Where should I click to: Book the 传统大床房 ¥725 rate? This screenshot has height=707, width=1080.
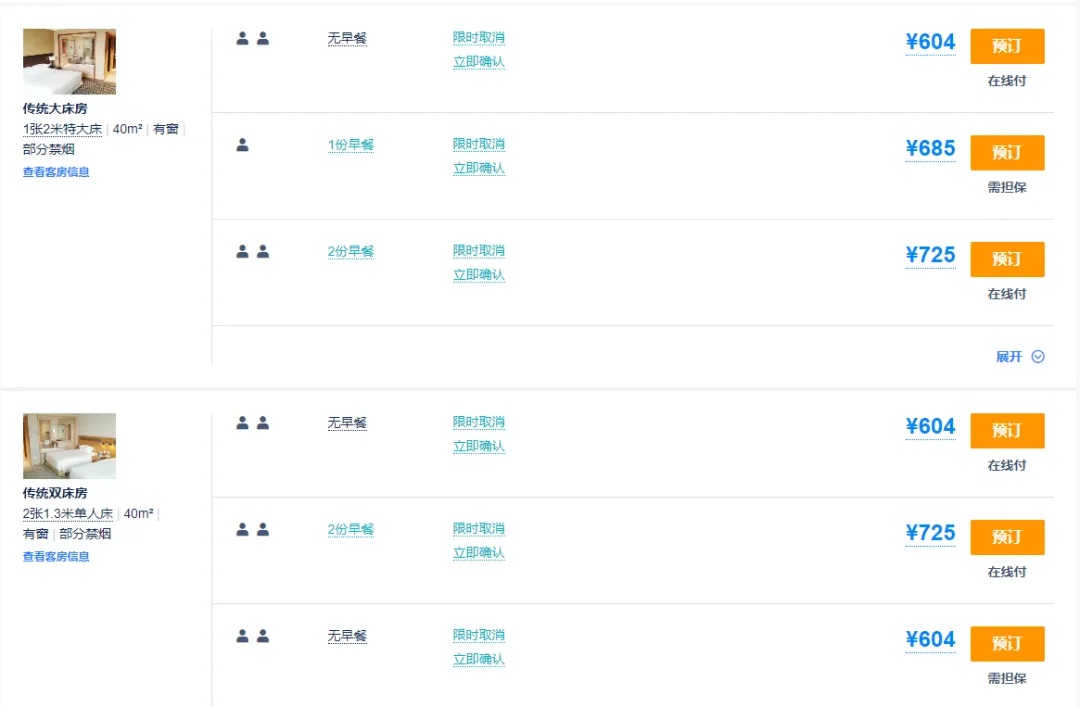1007,259
